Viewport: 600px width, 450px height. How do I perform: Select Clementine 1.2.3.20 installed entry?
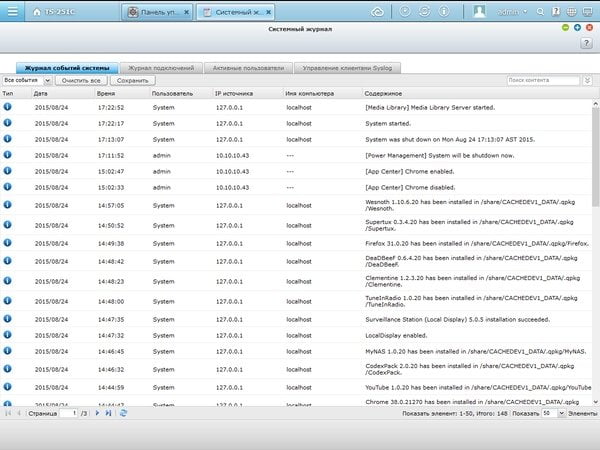296,281
